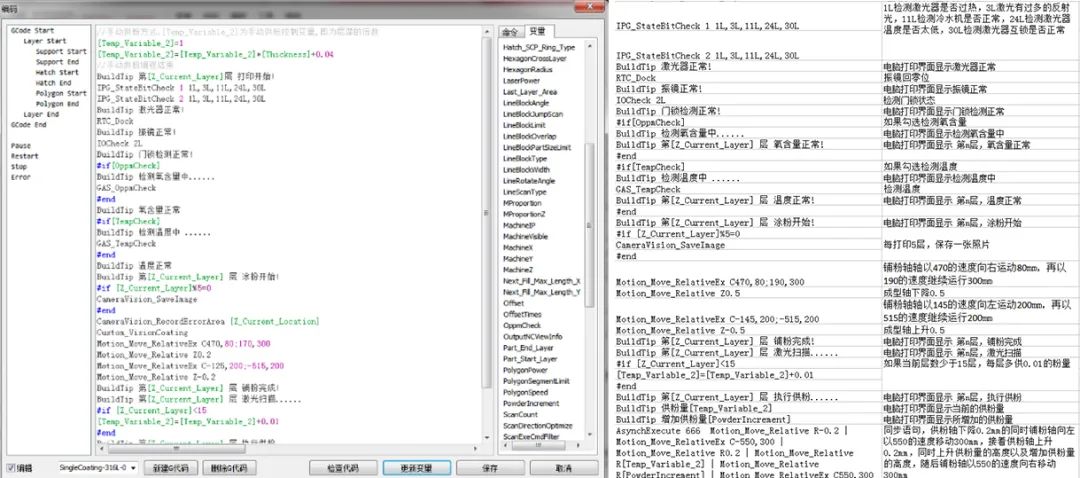This screenshot has width=1080, height=478.
Task: Select the Hatch Start node
Action: [61, 72]
